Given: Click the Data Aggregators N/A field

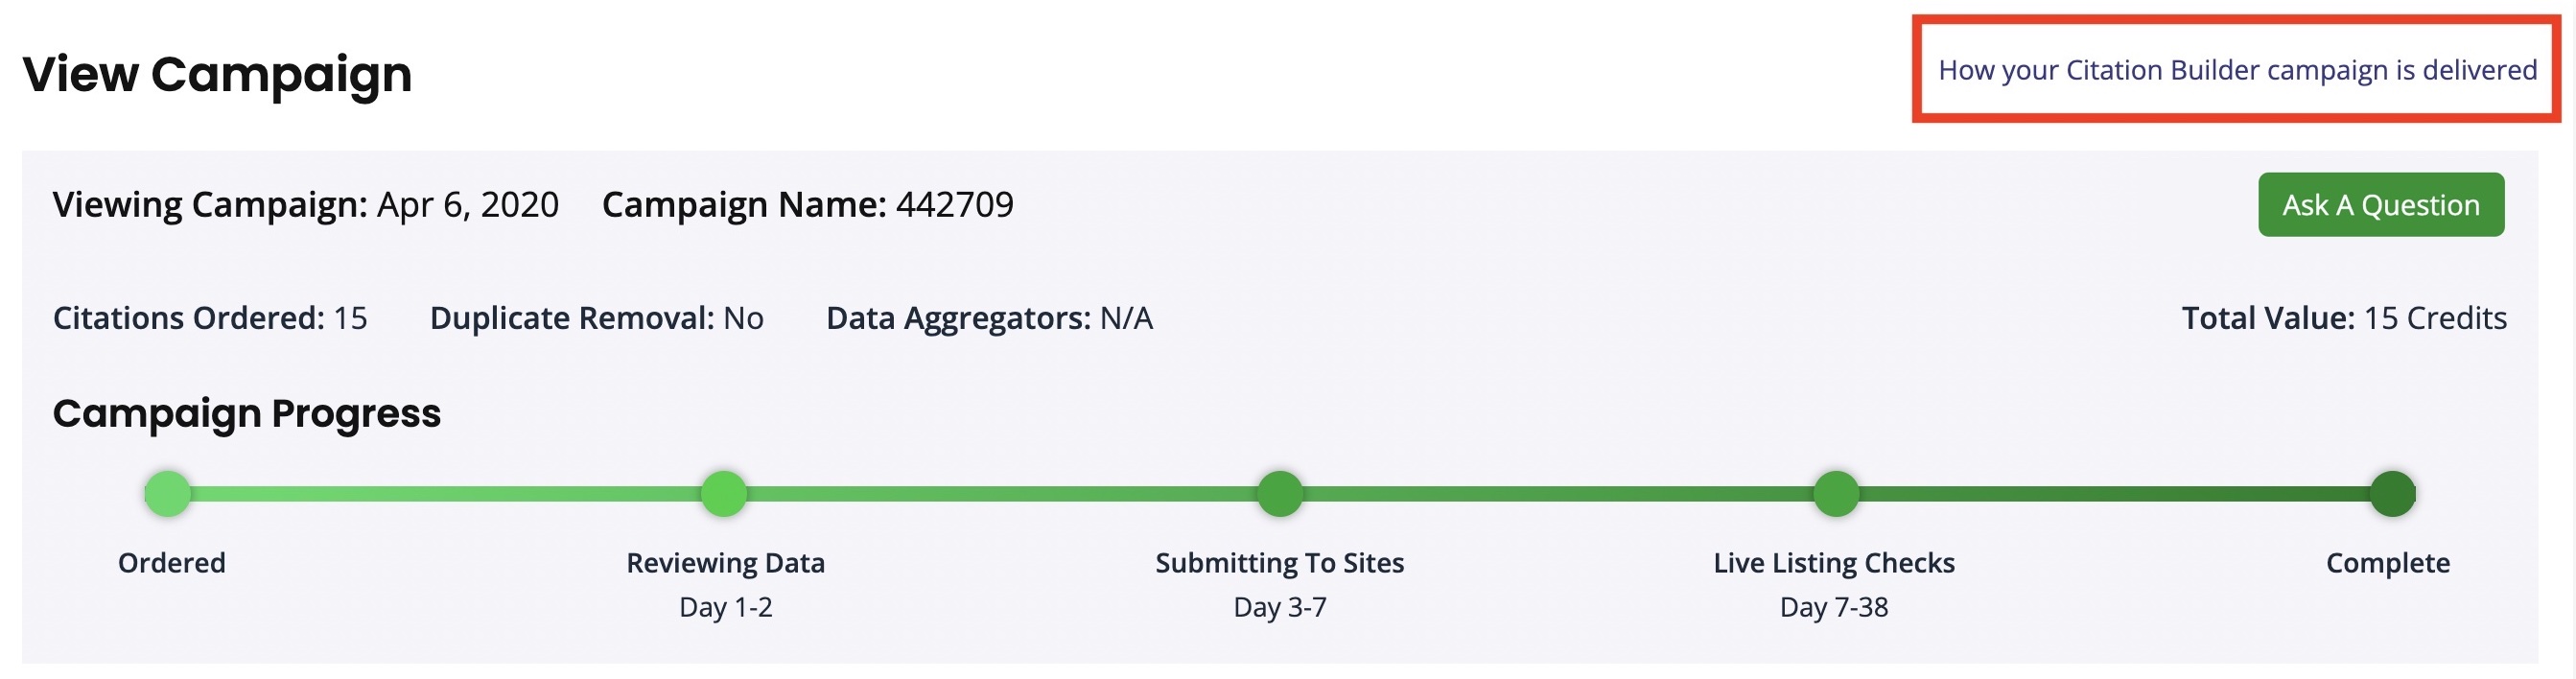Looking at the screenshot, I should pyautogui.click(x=989, y=318).
